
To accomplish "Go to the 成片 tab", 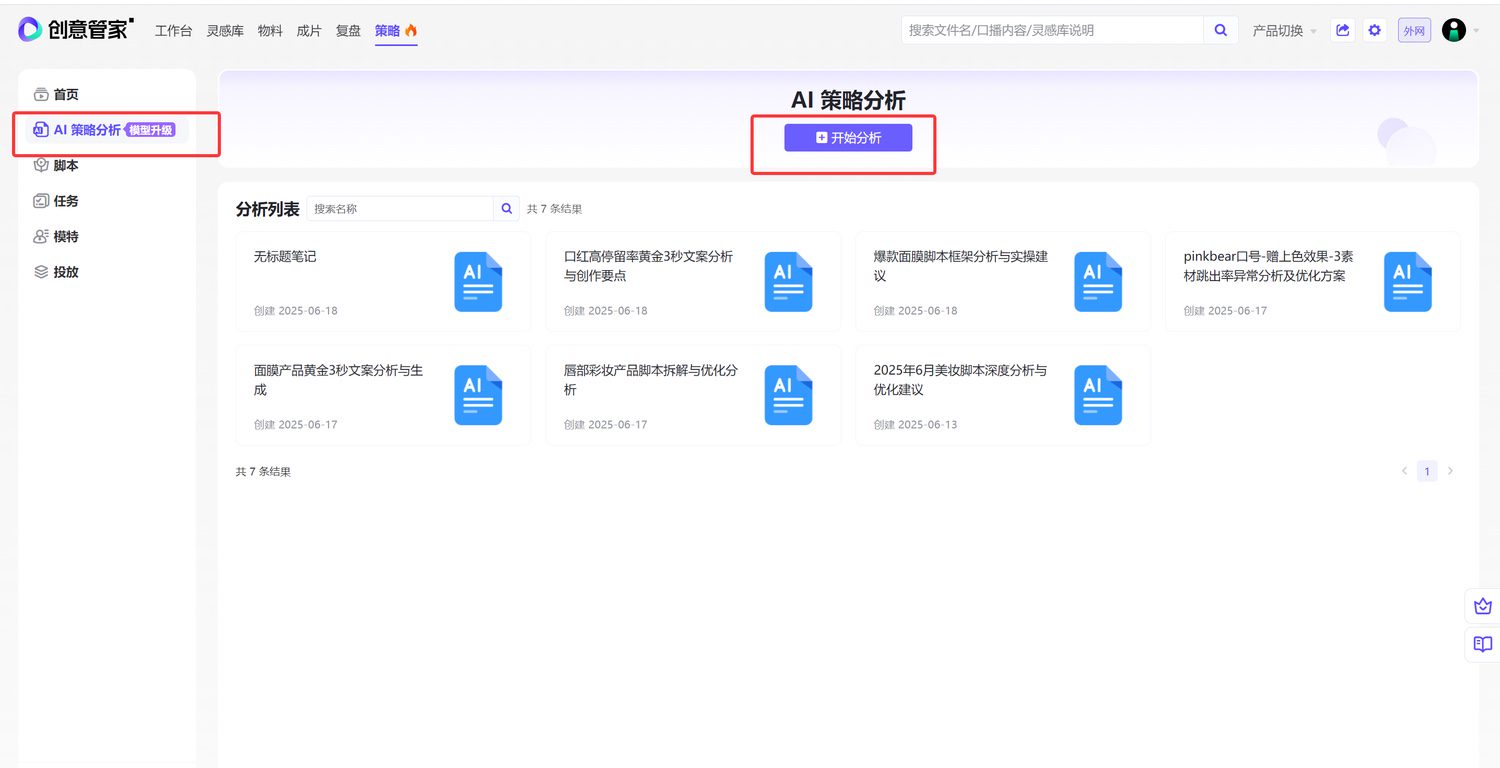I will pyautogui.click(x=309, y=31).
